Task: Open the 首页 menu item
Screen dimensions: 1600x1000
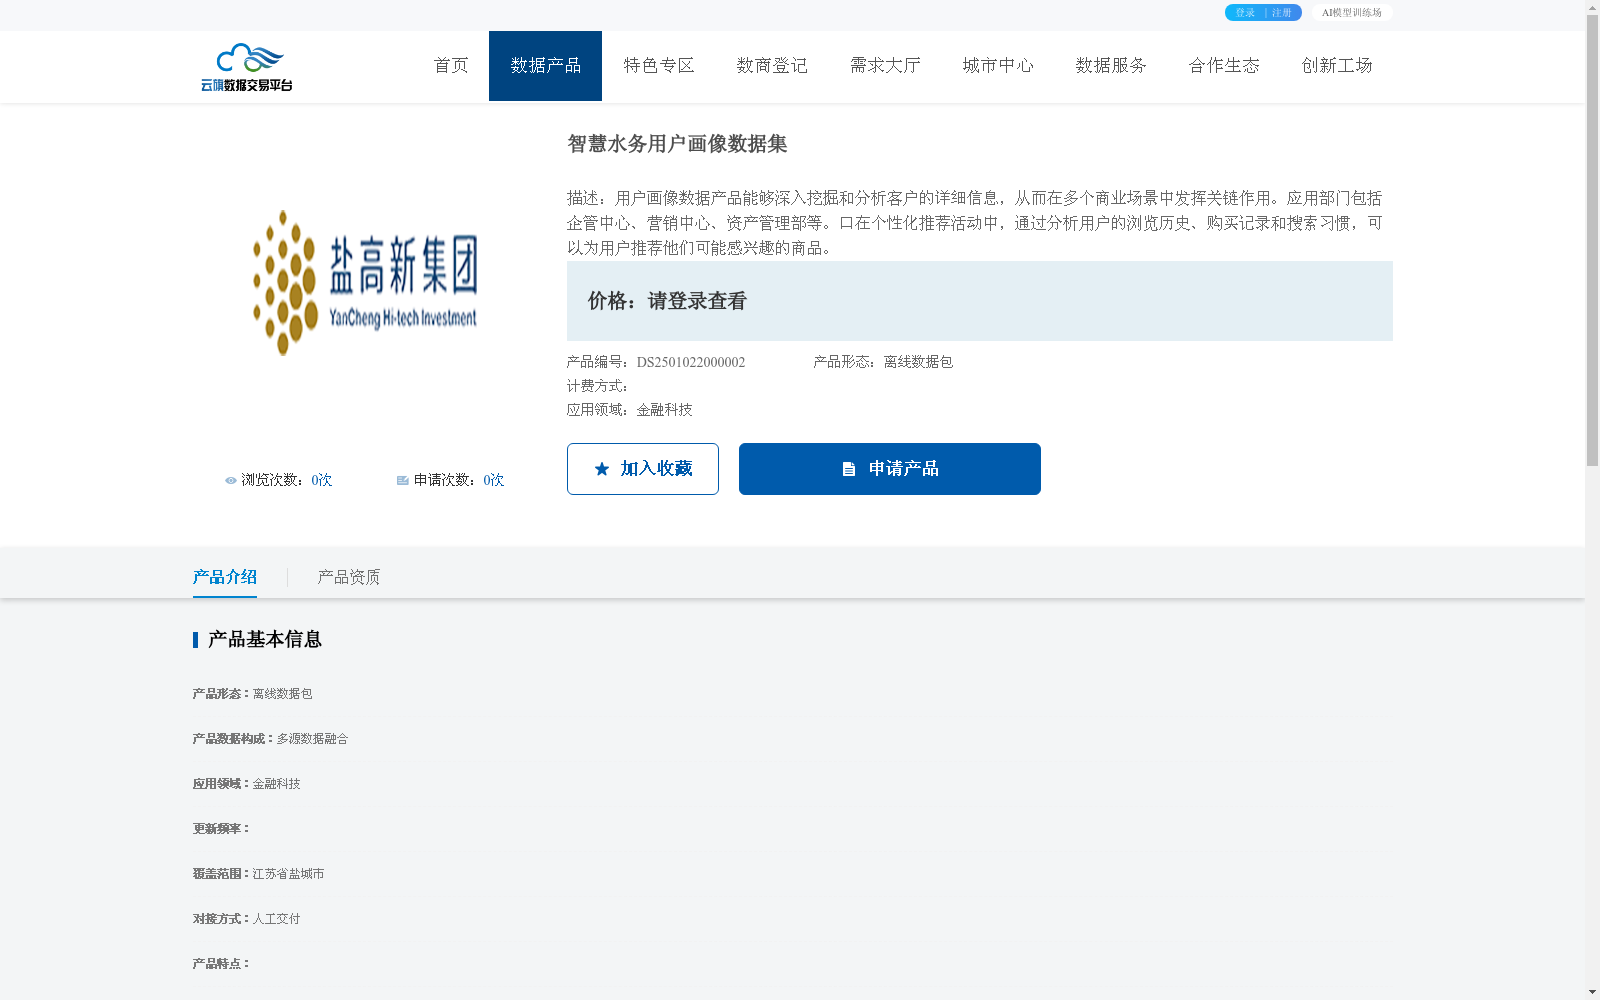Action: tap(451, 66)
